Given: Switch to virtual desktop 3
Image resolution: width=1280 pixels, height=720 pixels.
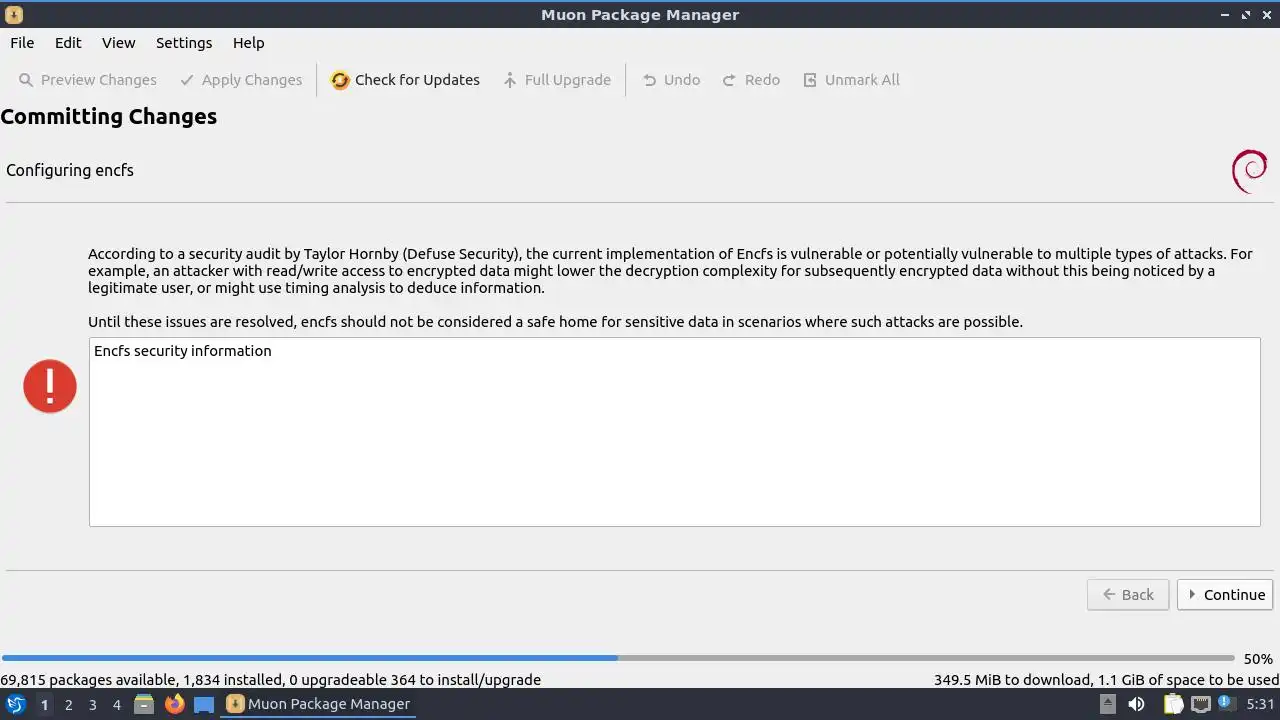Looking at the screenshot, I should pos(92,705).
